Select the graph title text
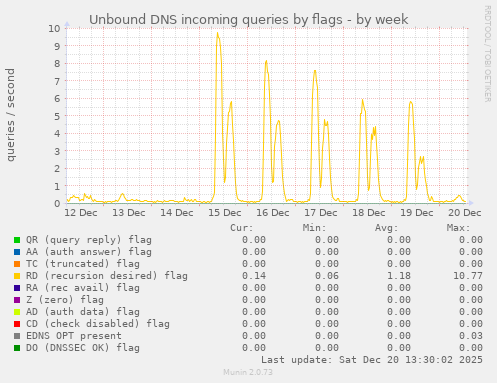Screen dimensions: 497x383 (x=248, y=20)
